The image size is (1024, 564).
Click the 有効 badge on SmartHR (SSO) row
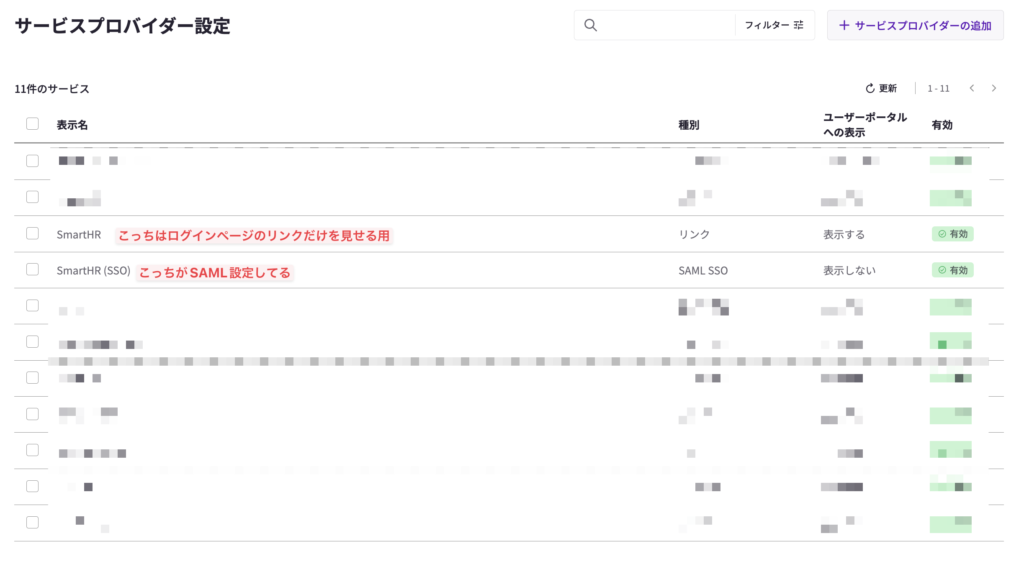tap(952, 270)
